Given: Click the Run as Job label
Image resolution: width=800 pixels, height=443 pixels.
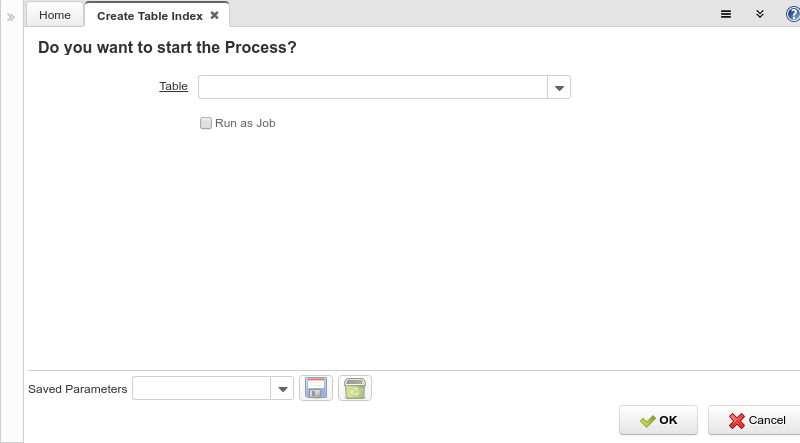Looking at the screenshot, I should point(245,124).
